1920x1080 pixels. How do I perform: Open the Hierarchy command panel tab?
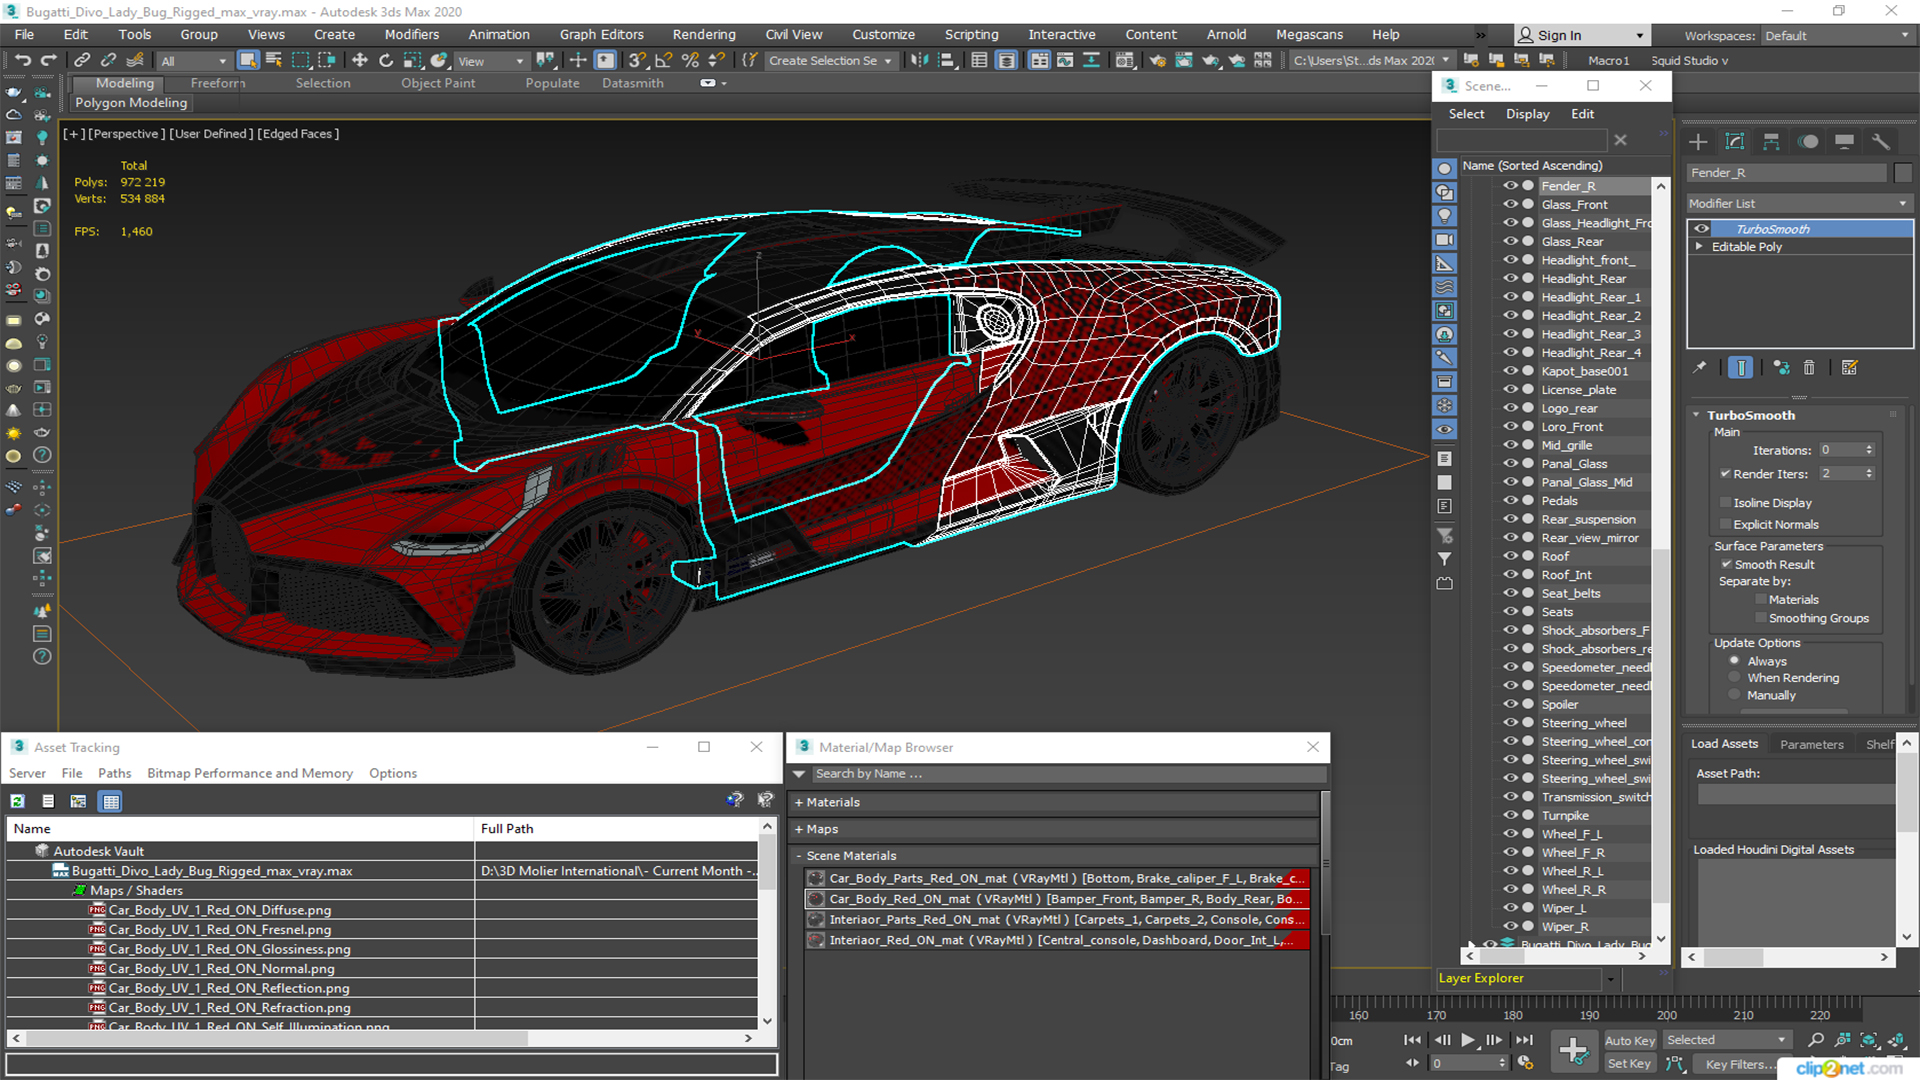(1771, 142)
